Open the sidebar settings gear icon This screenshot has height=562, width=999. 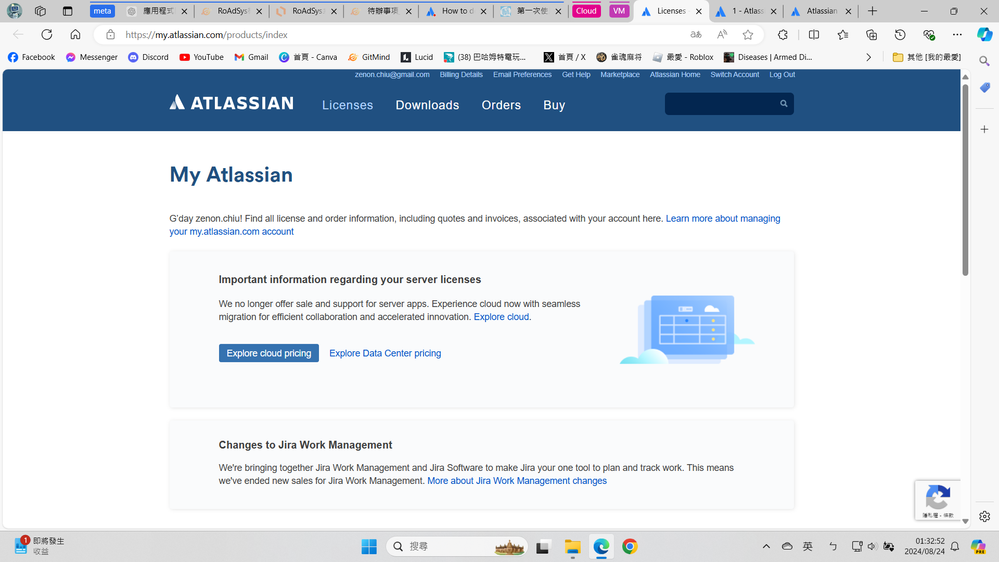[984, 516]
